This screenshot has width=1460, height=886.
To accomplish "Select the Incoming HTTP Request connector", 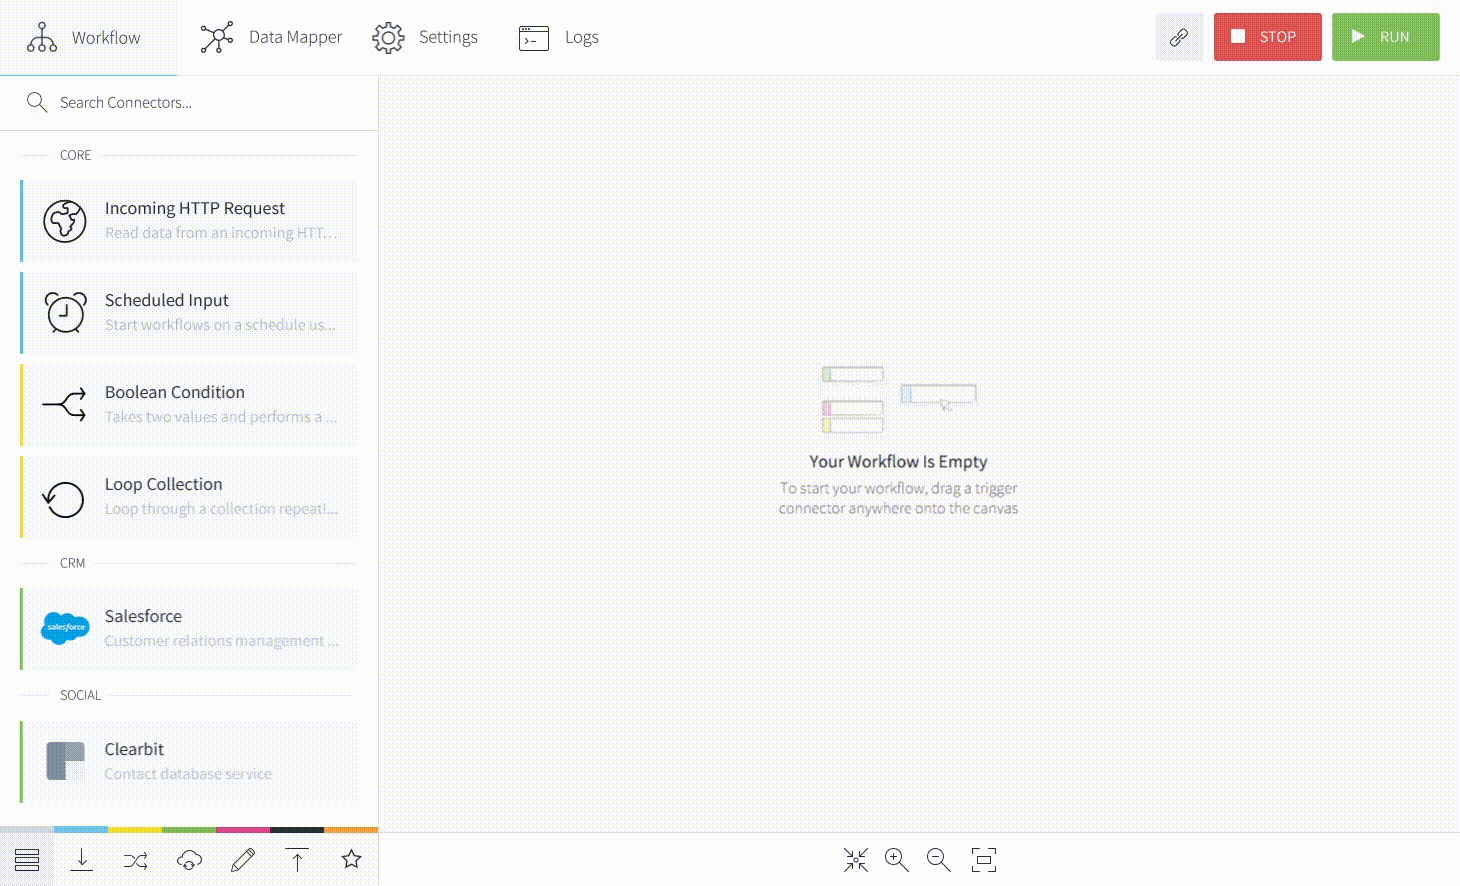I will click(189, 221).
